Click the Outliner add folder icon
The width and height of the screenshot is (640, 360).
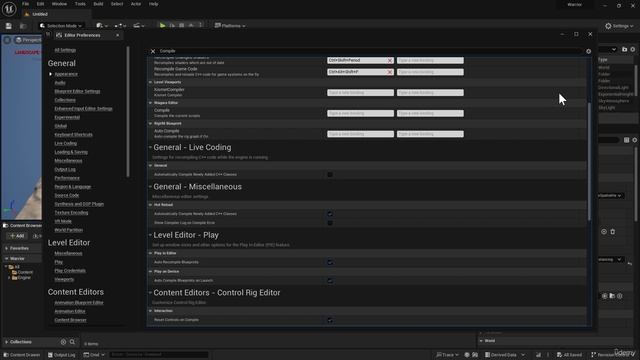point(624,49)
